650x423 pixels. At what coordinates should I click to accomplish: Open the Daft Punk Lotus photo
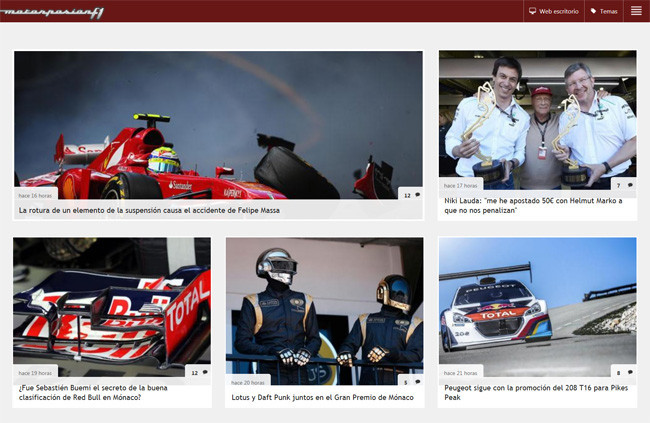point(325,311)
